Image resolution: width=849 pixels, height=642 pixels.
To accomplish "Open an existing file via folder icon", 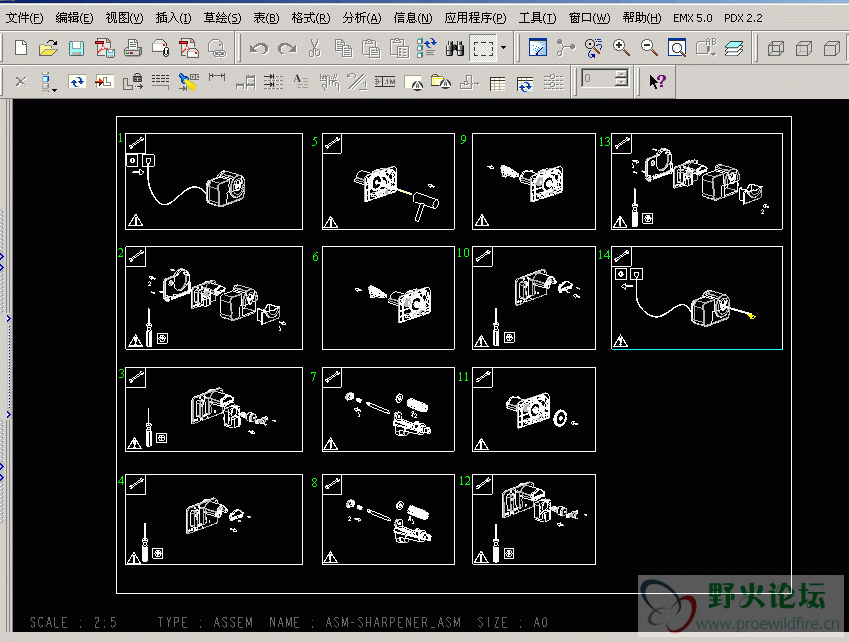I will 48,48.
